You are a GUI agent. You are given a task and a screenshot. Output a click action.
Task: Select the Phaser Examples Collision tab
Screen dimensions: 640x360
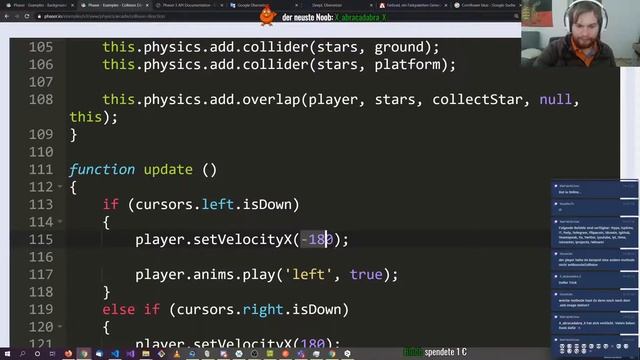coord(114,5)
